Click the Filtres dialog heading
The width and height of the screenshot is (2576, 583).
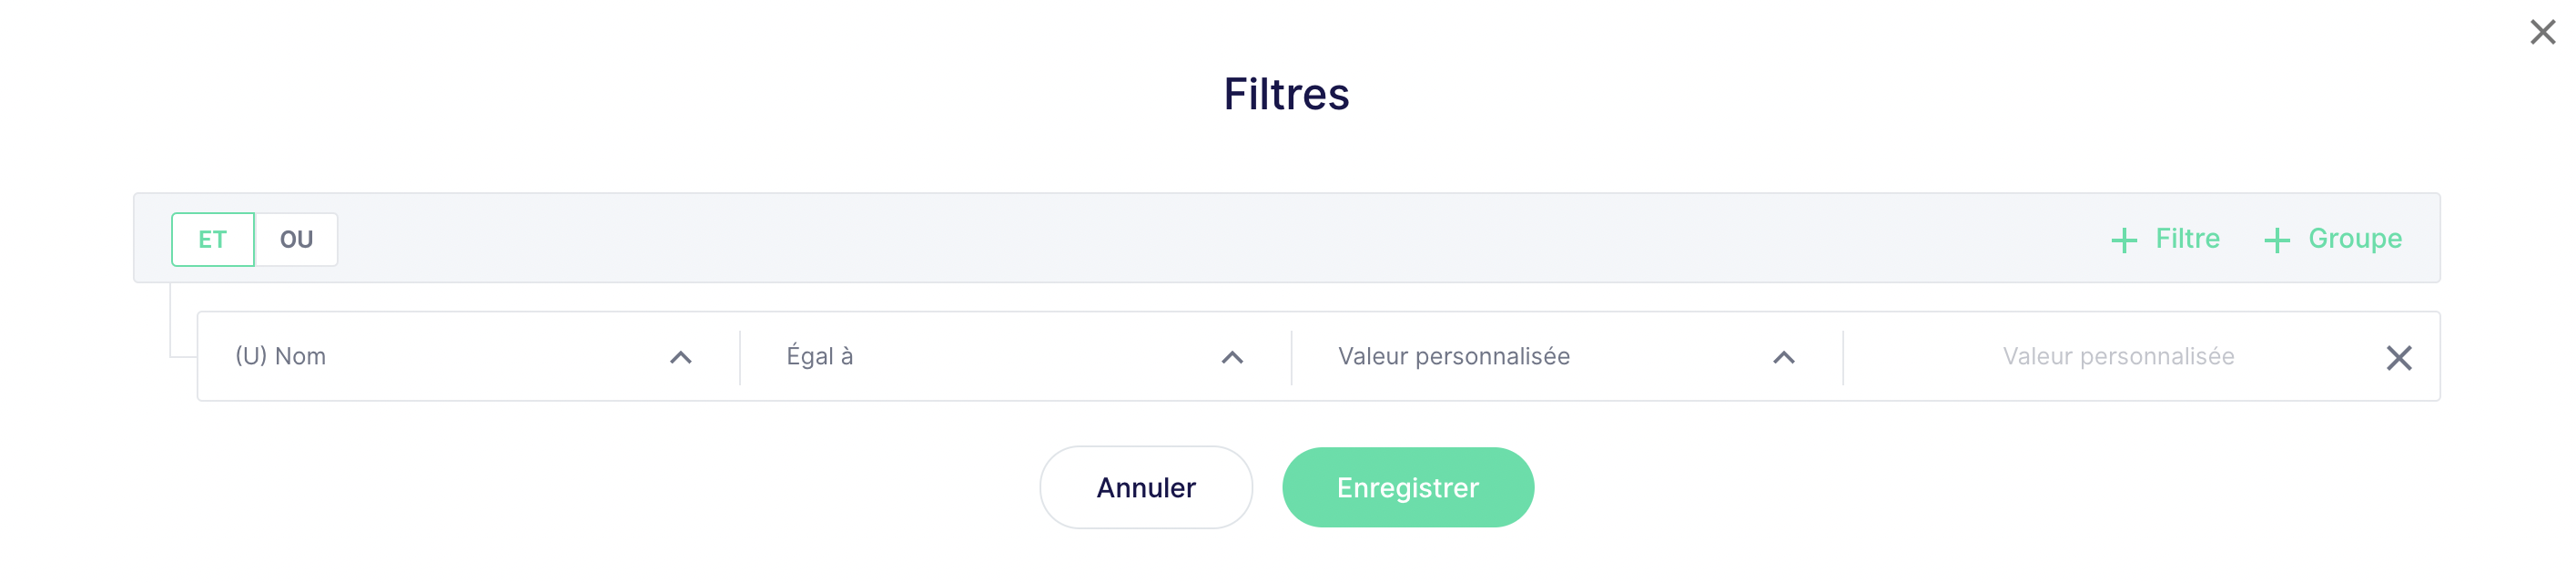tap(1287, 94)
